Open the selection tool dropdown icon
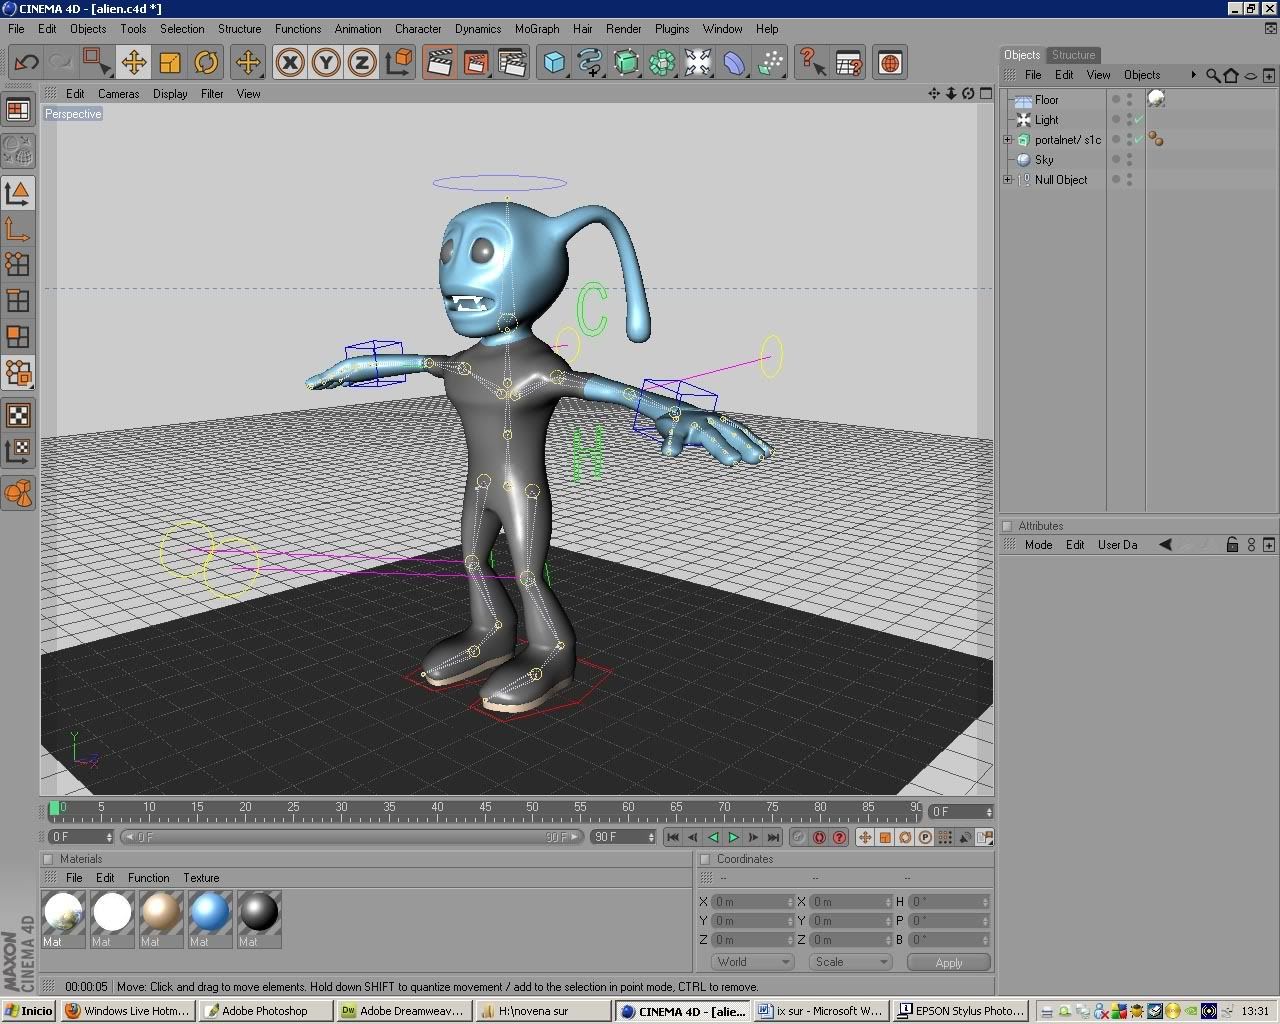The height and width of the screenshot is (1024, 1280). click(x=97, y=63)
